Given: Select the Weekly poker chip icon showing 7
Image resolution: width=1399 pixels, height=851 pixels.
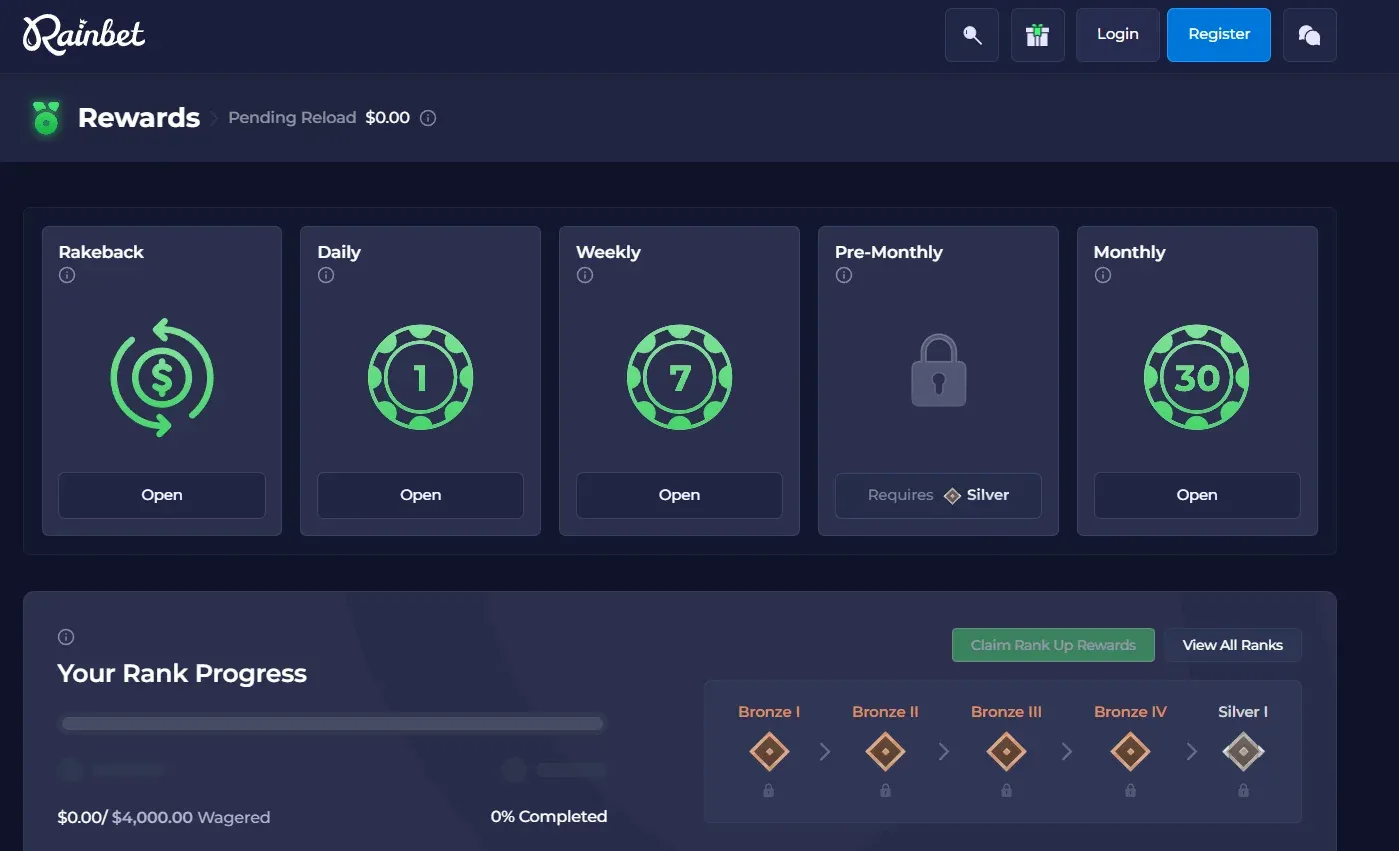Looking at the screenshot, I should coord(679,377).
